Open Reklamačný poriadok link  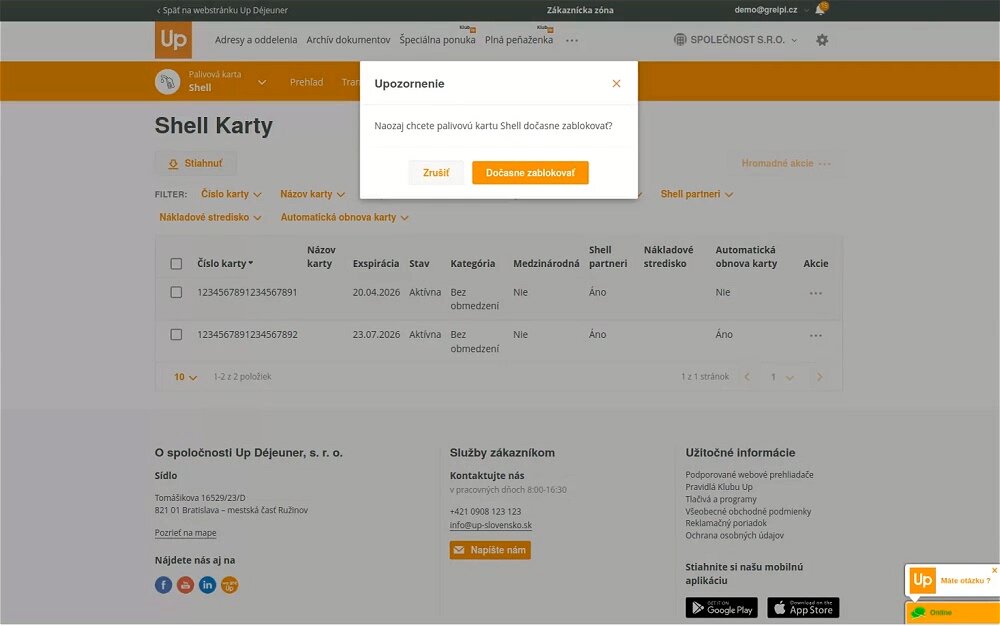click(x=726, y=523)
